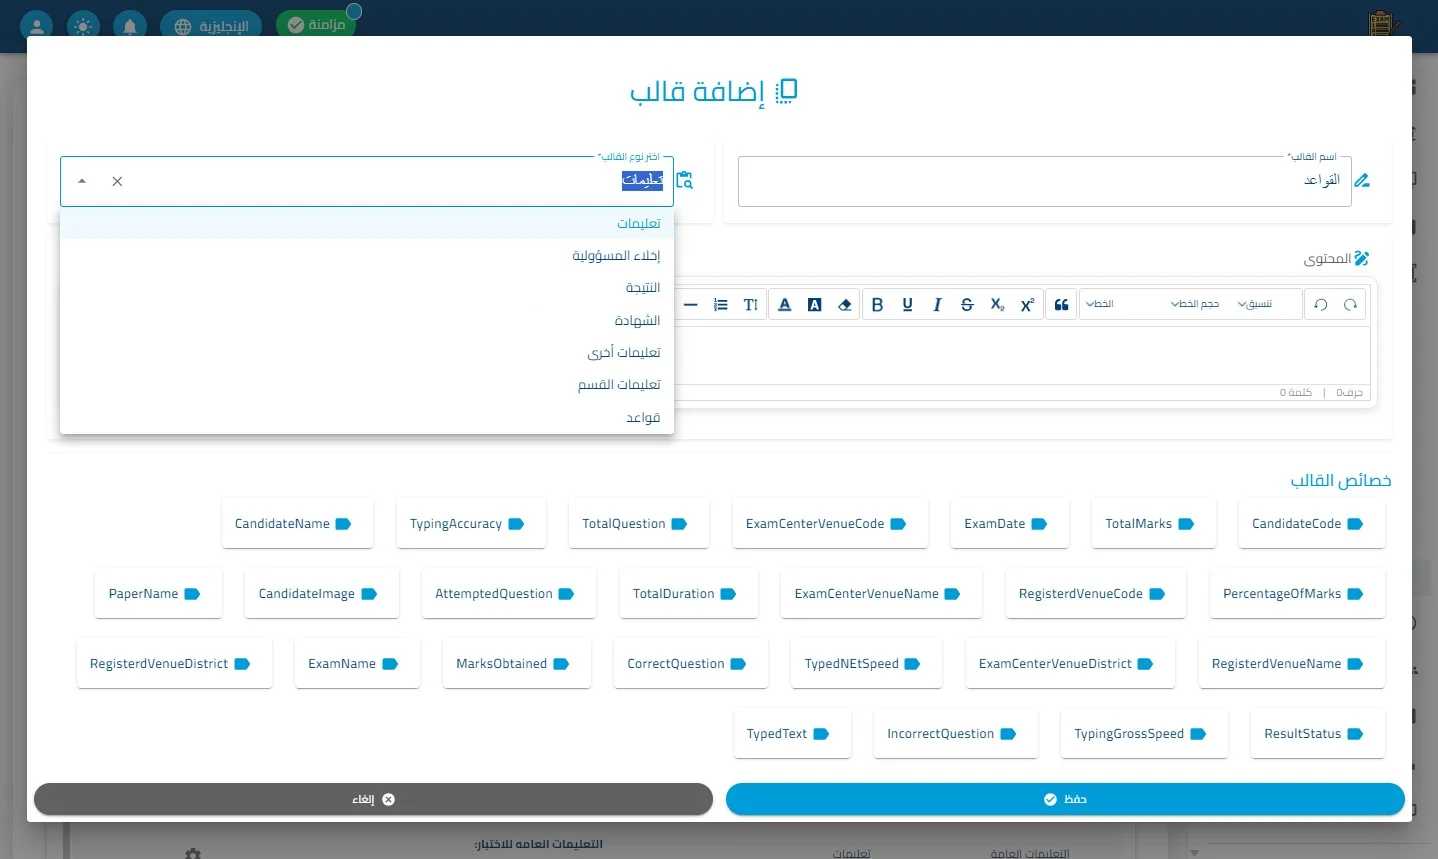This screenshot has height=859, width=1438.
Task: Insert a horizontal line
Action: click(x=691, y=305)
